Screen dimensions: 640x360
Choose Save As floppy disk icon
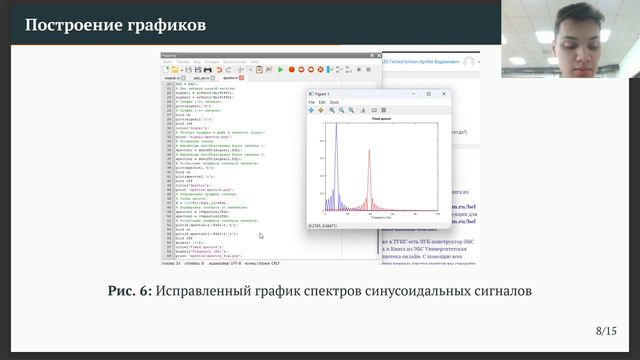[x=198, y=70]
